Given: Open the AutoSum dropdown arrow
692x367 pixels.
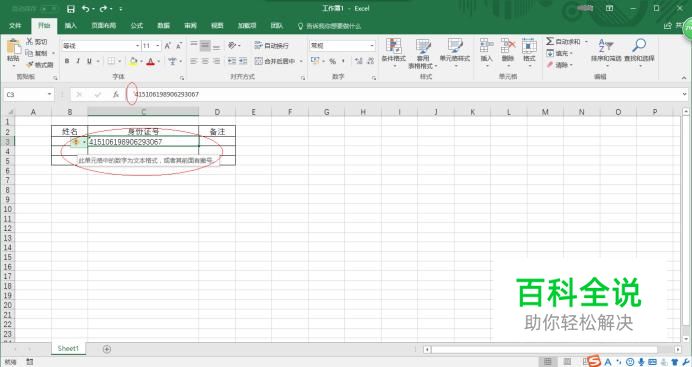Looking at the screenshot, I should coord(586,41).
